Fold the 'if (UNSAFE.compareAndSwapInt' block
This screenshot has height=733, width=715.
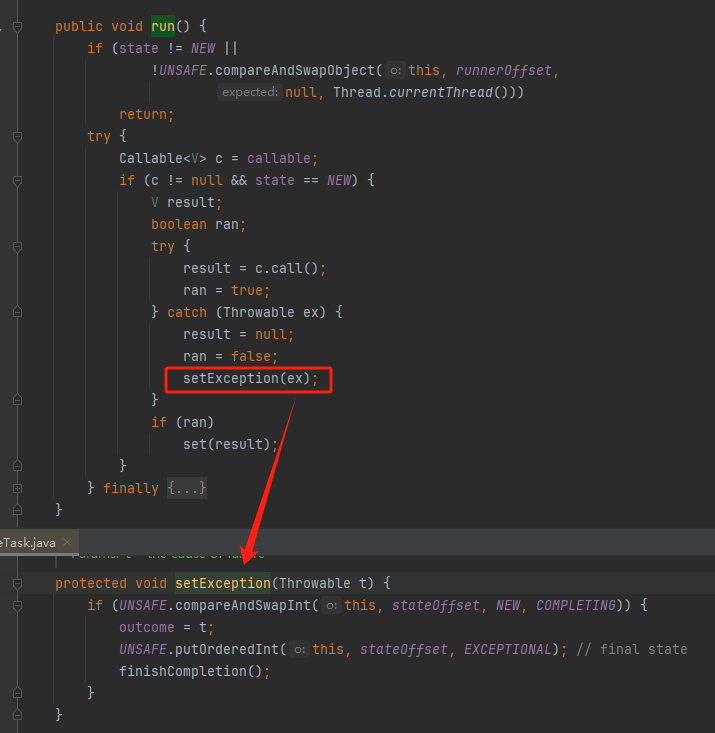[17, 606]
